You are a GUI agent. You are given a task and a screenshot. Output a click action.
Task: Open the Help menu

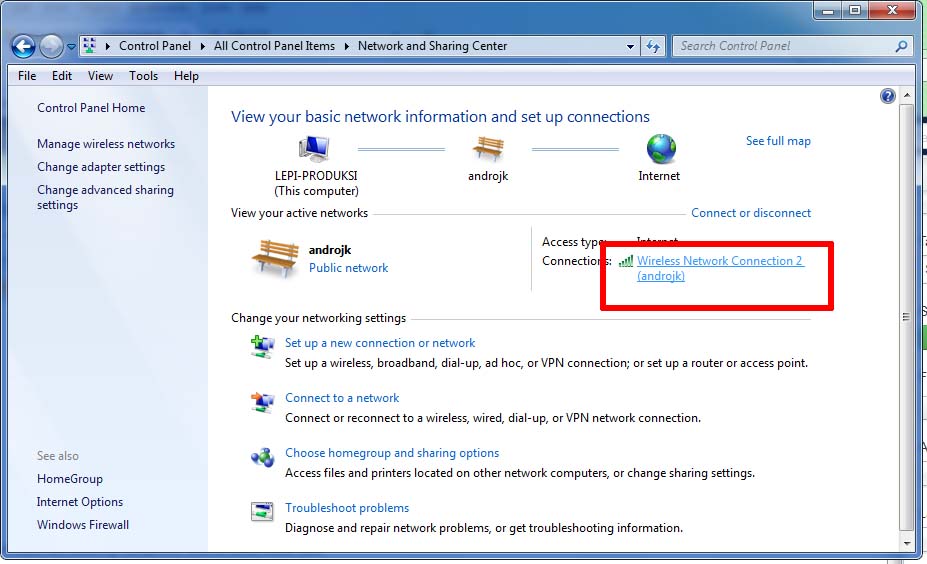[186, 76]
